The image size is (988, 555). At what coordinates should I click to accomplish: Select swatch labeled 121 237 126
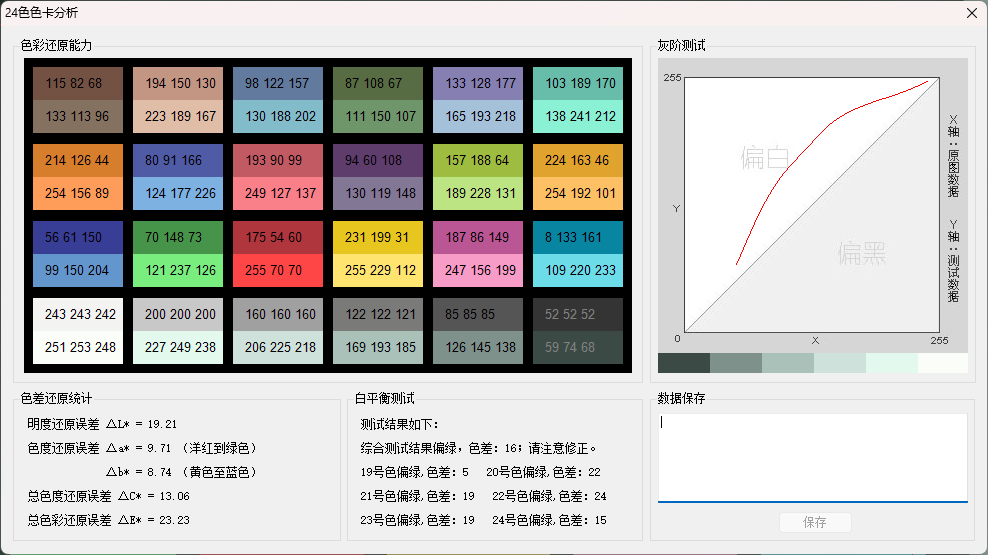[178, 270]
